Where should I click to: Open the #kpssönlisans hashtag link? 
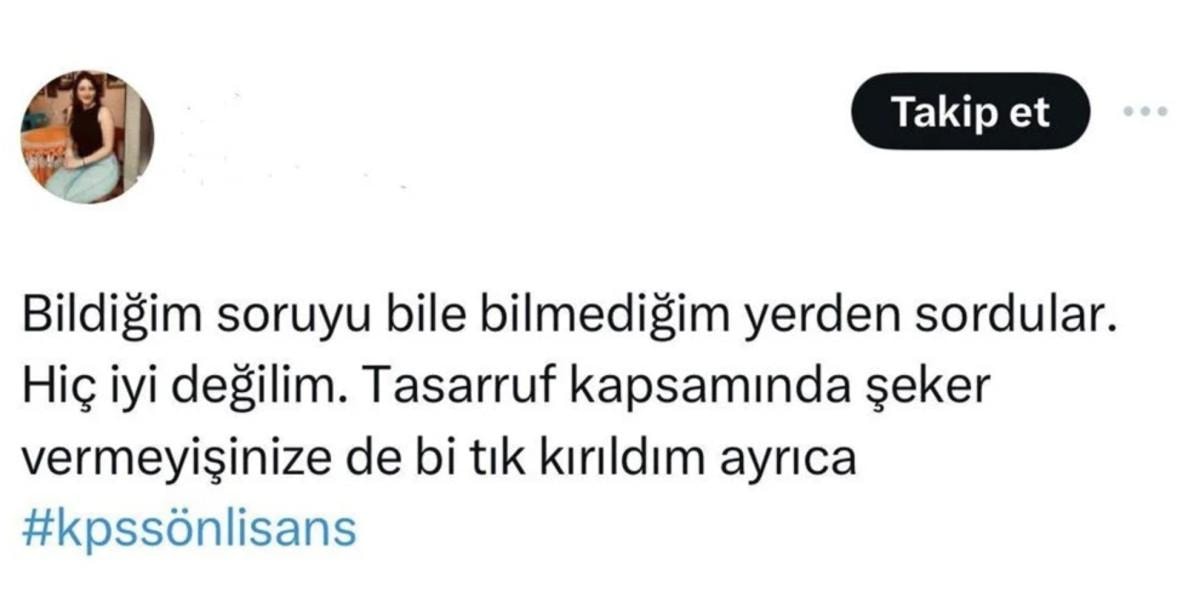pyautogui.click(x=188, y=528)
